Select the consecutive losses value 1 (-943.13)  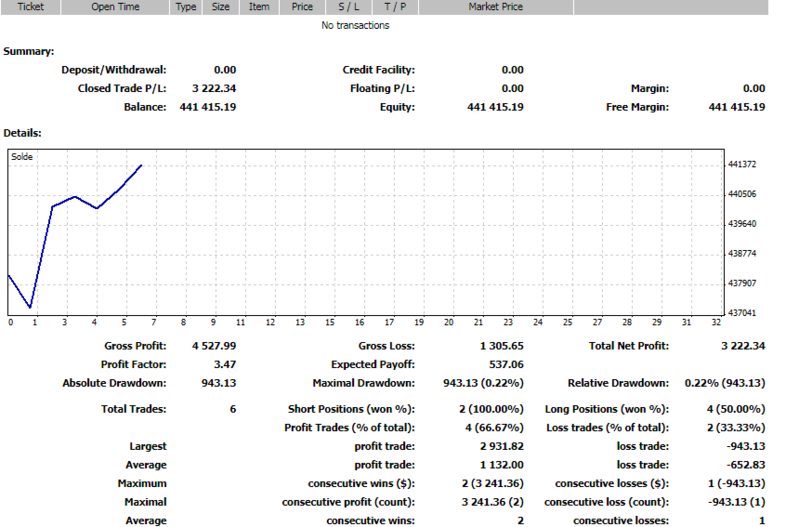click(736, 484)
